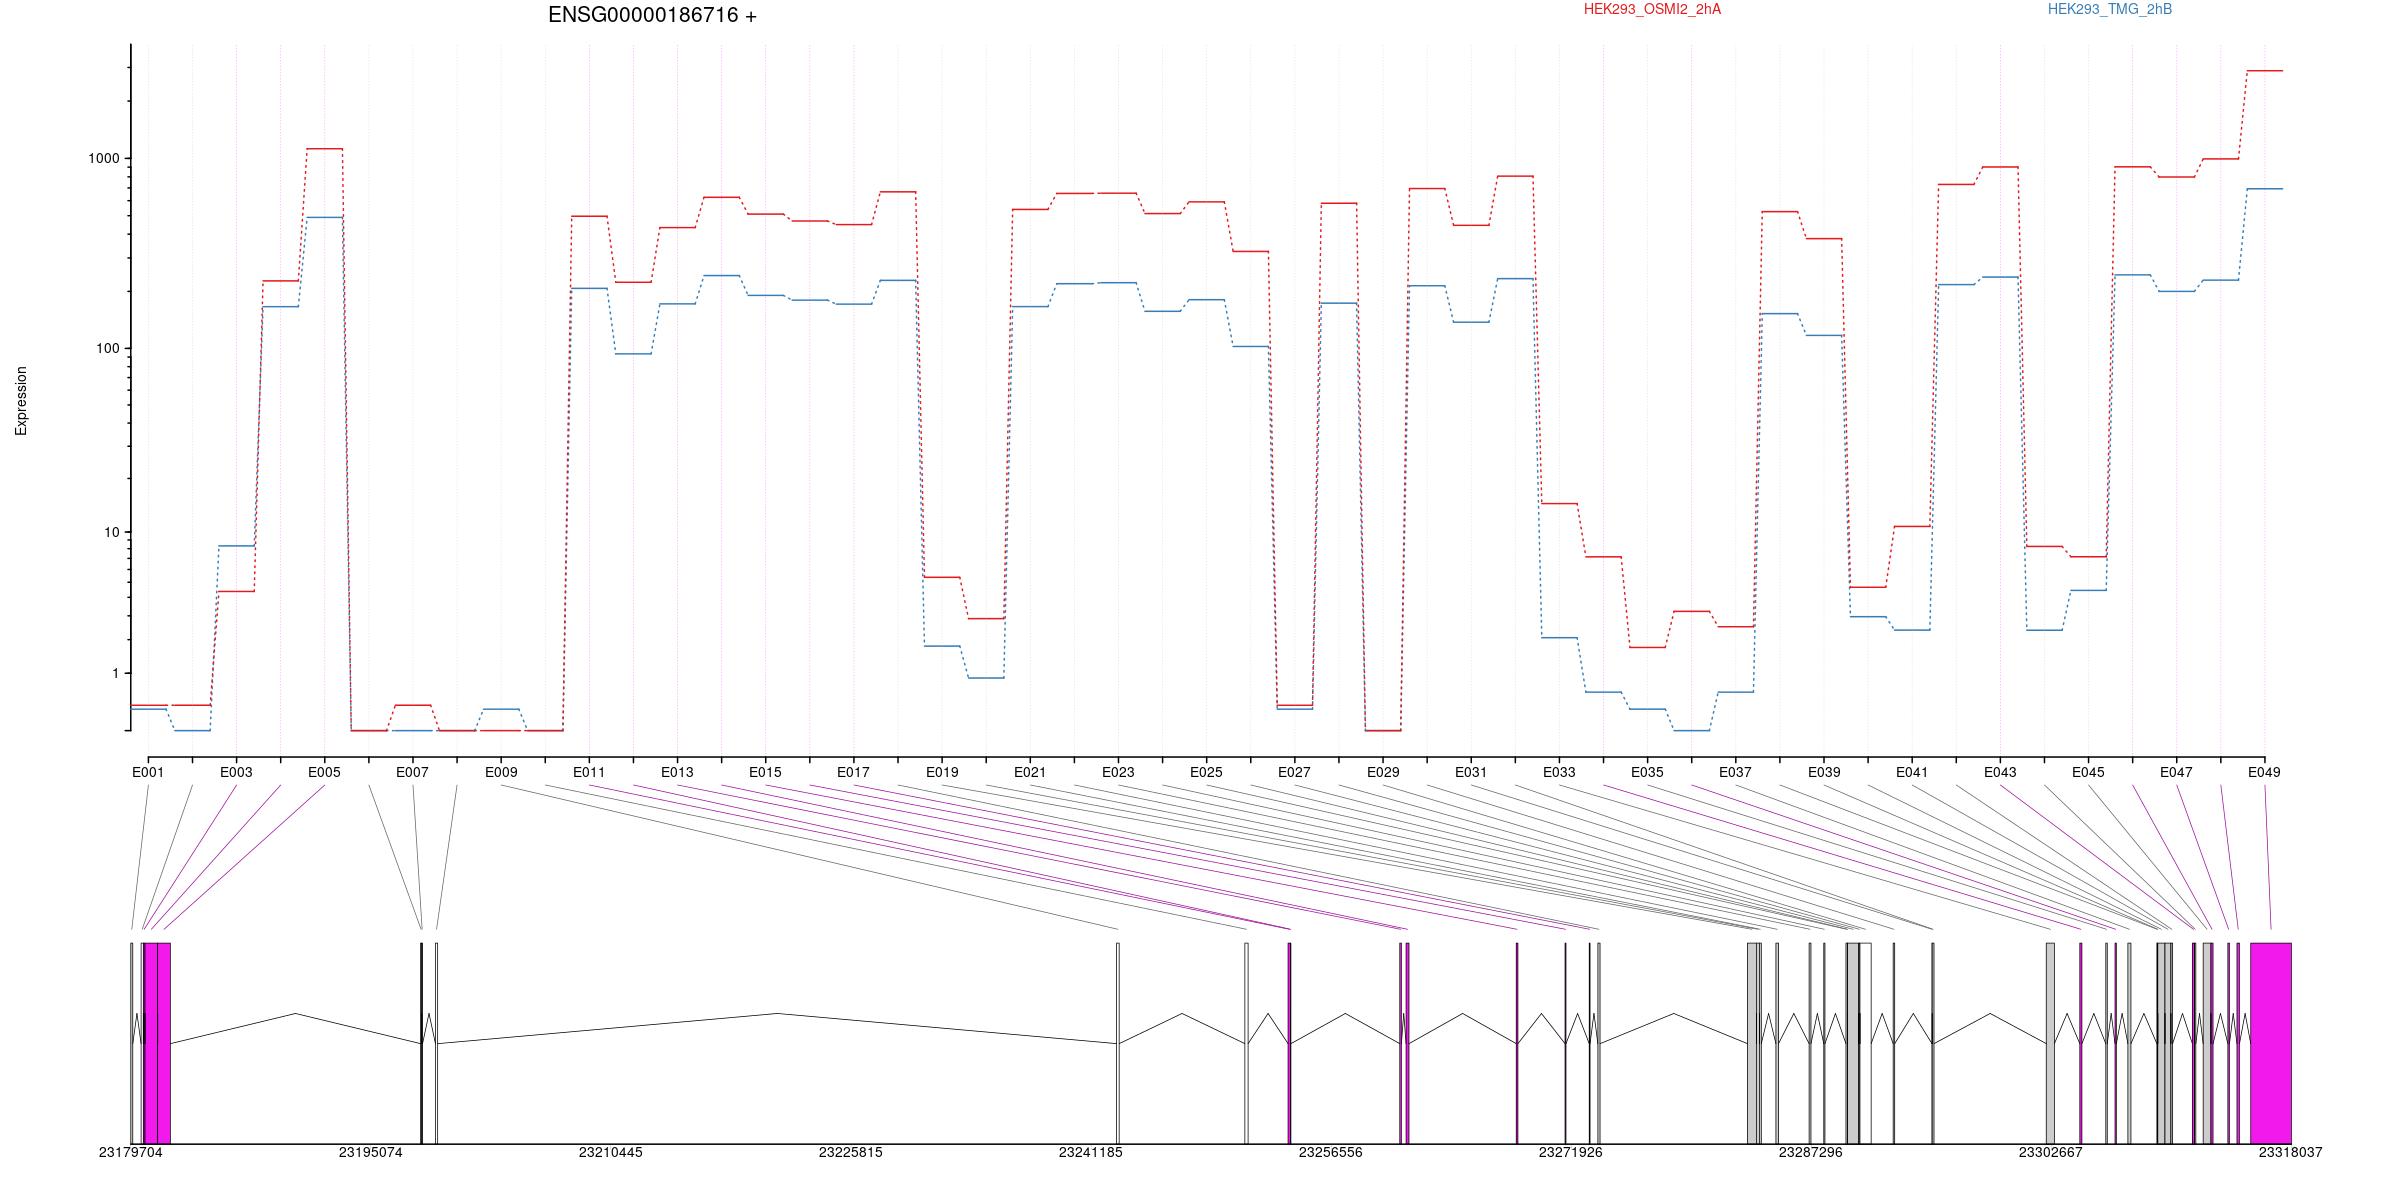The image size is (2400, 1200).
Task: Click the Expression y-axis label
Action: point(21,401)
